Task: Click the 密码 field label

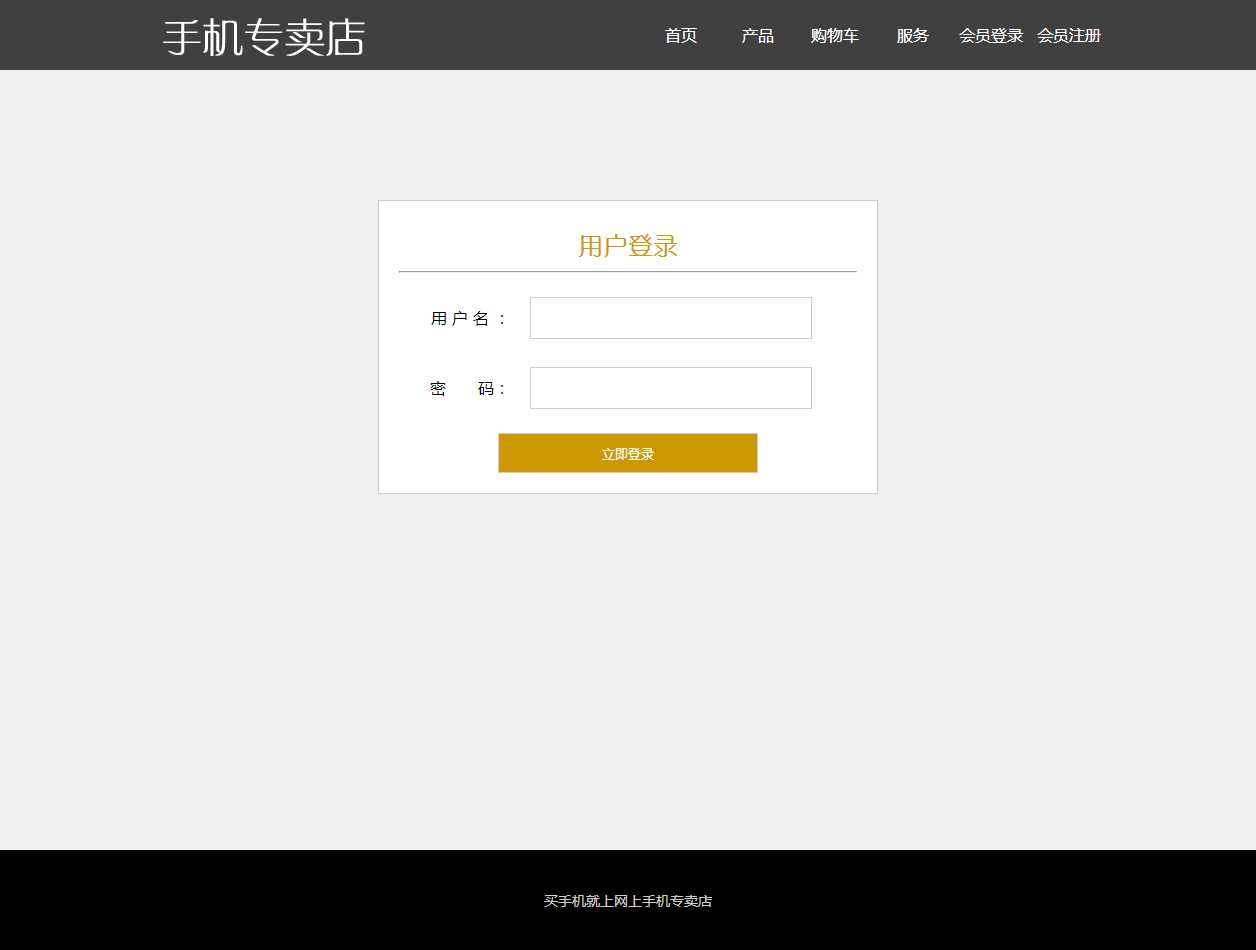Action: pos(469,389)
